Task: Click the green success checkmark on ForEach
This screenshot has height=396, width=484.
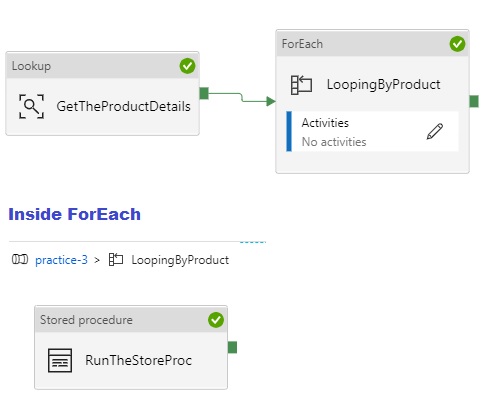Action: [x=457, y=44]
